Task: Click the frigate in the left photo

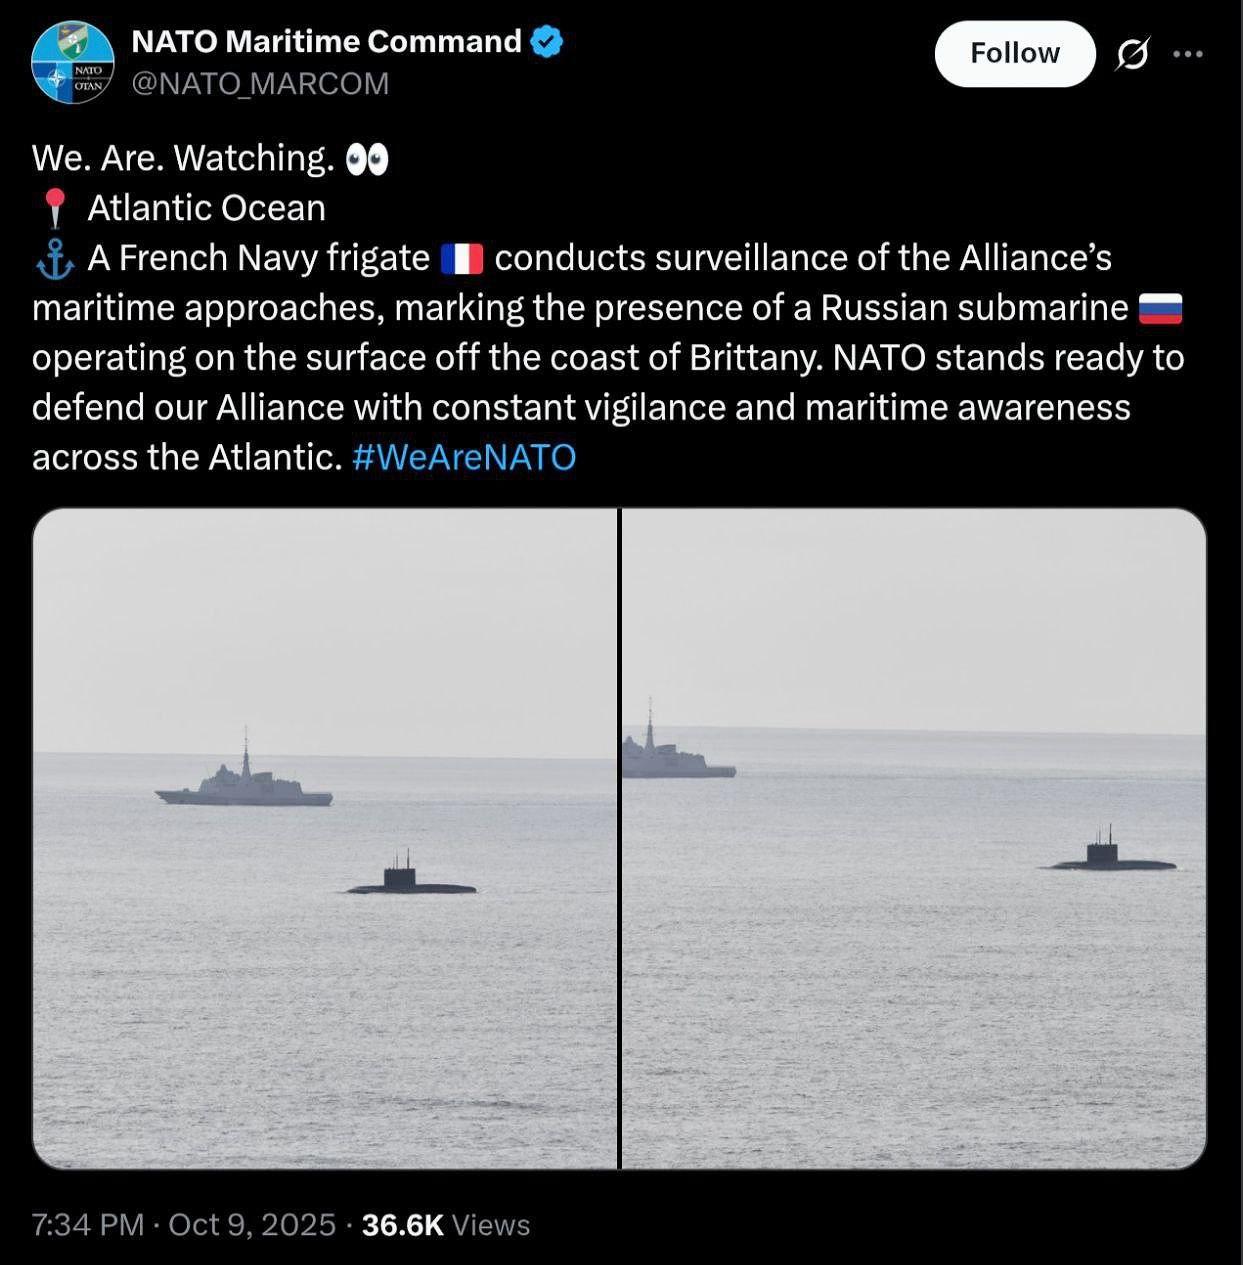Action: [245, 785]
